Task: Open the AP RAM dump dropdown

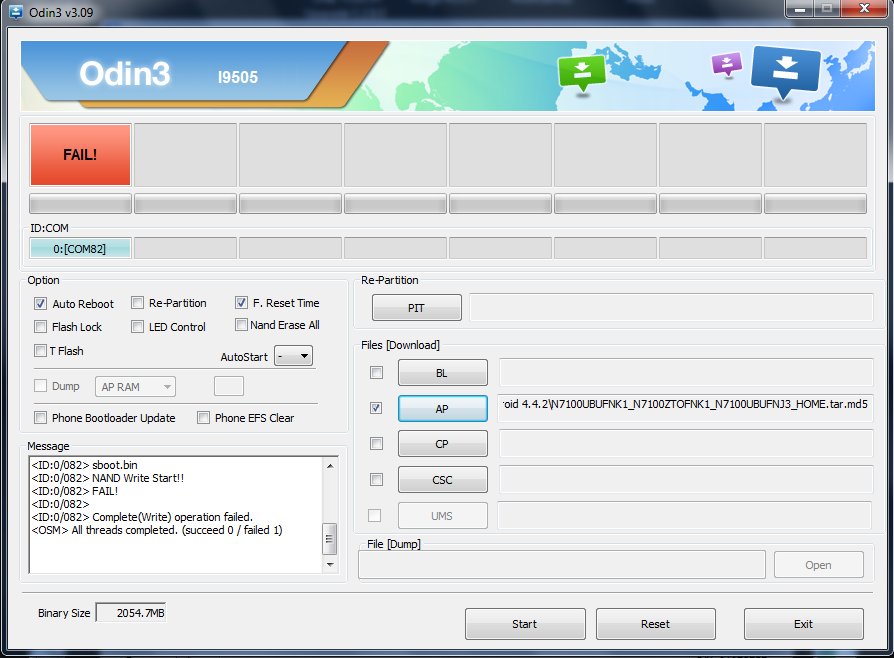Action: (x=135, y=387)
